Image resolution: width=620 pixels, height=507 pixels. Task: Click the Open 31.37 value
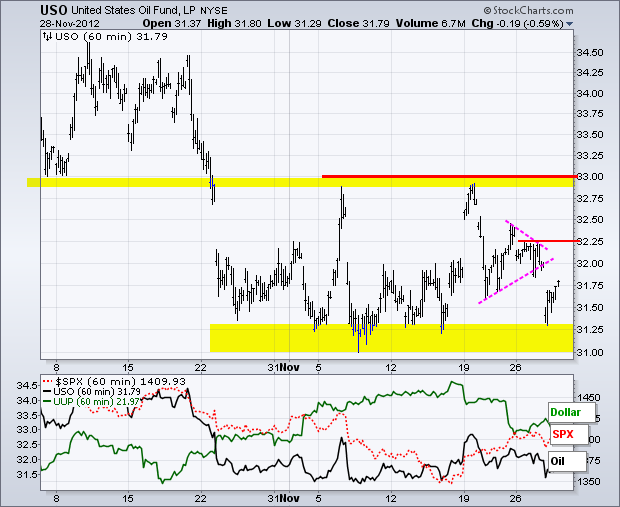click(172, 24)
